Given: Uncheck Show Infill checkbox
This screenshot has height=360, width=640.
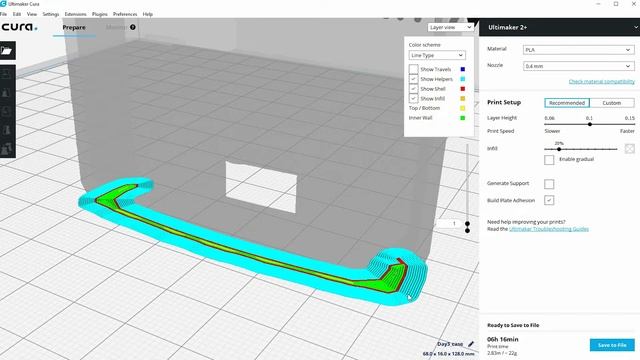Looking at the screenshot, I should 413,98.
